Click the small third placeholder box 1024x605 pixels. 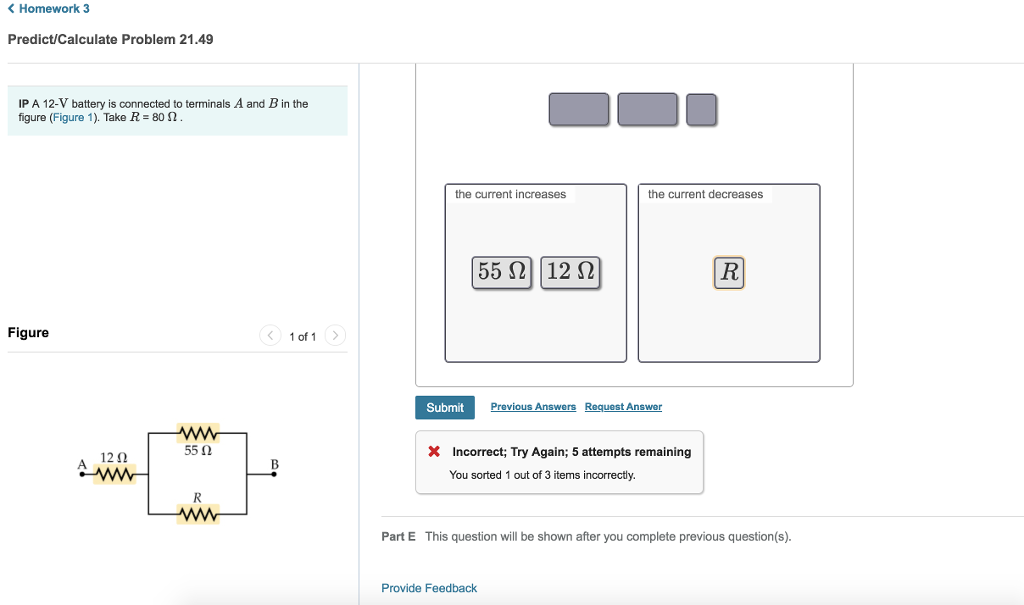(x=701, y=109)
